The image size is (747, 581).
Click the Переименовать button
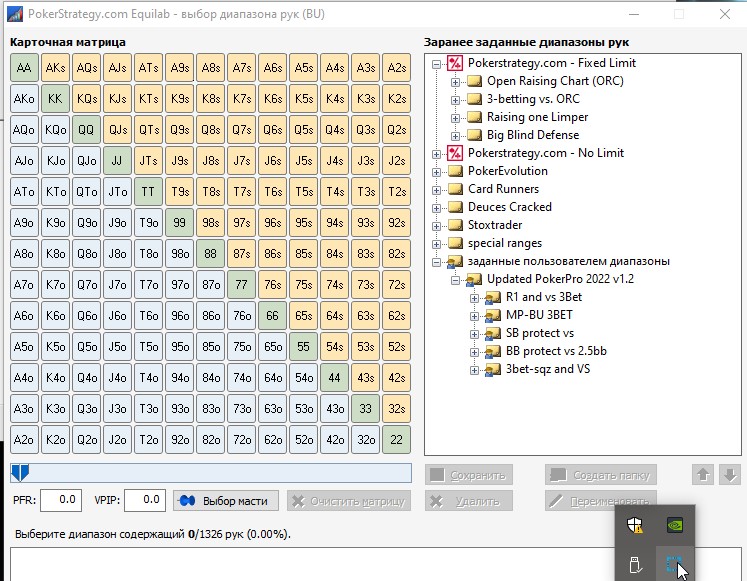pyautogui.click(x=601, y=501)
